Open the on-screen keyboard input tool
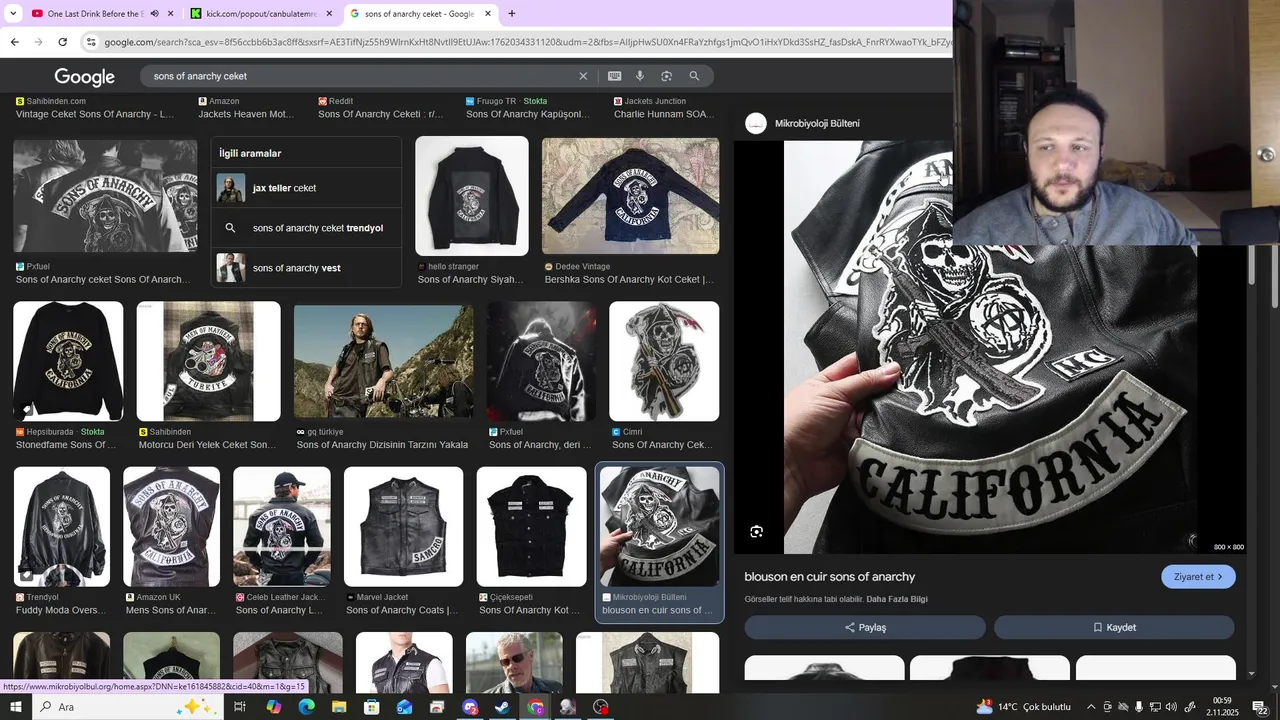 [x=614, y=76]
